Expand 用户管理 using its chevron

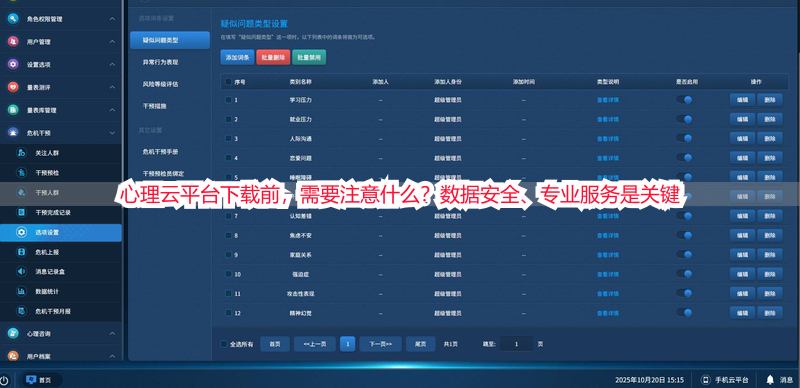112,42
